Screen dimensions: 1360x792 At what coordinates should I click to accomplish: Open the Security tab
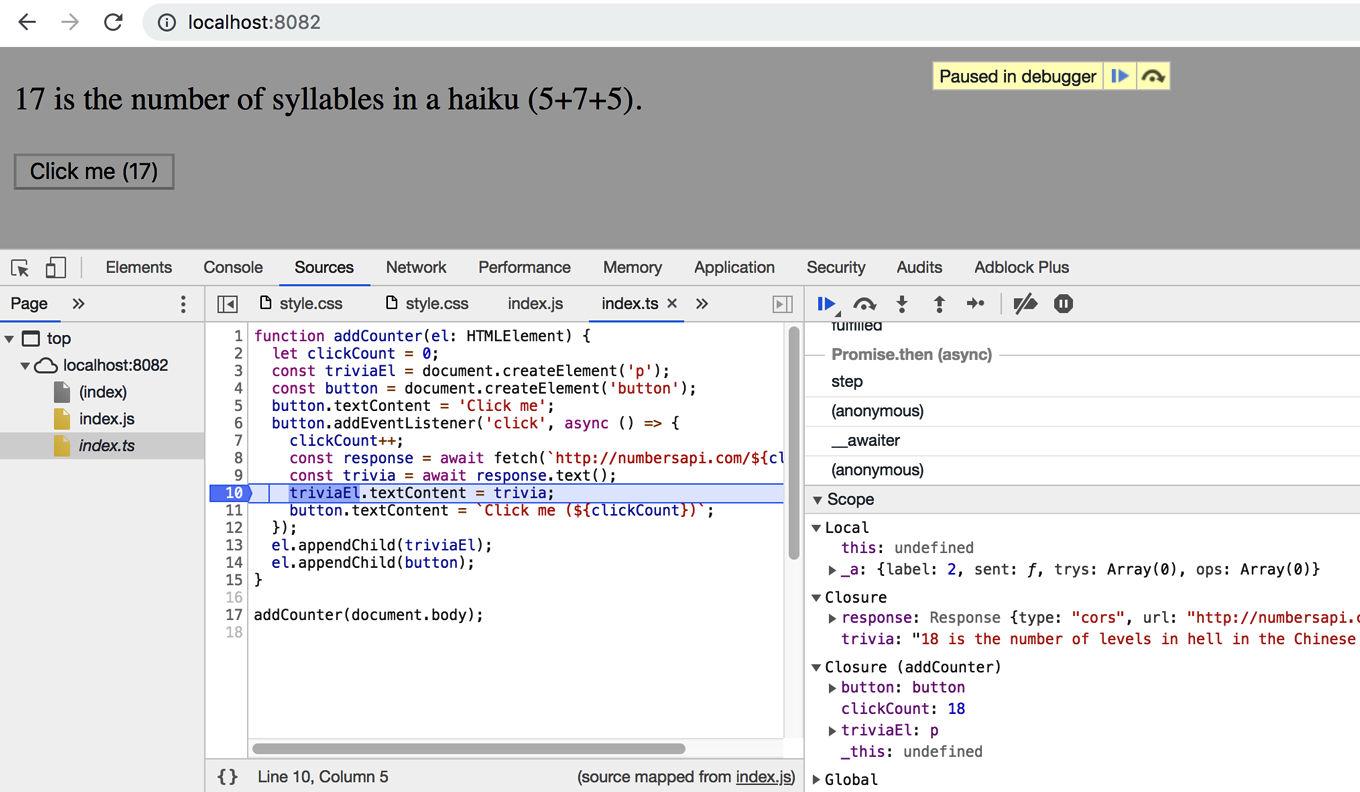click(x=836, y=267)
